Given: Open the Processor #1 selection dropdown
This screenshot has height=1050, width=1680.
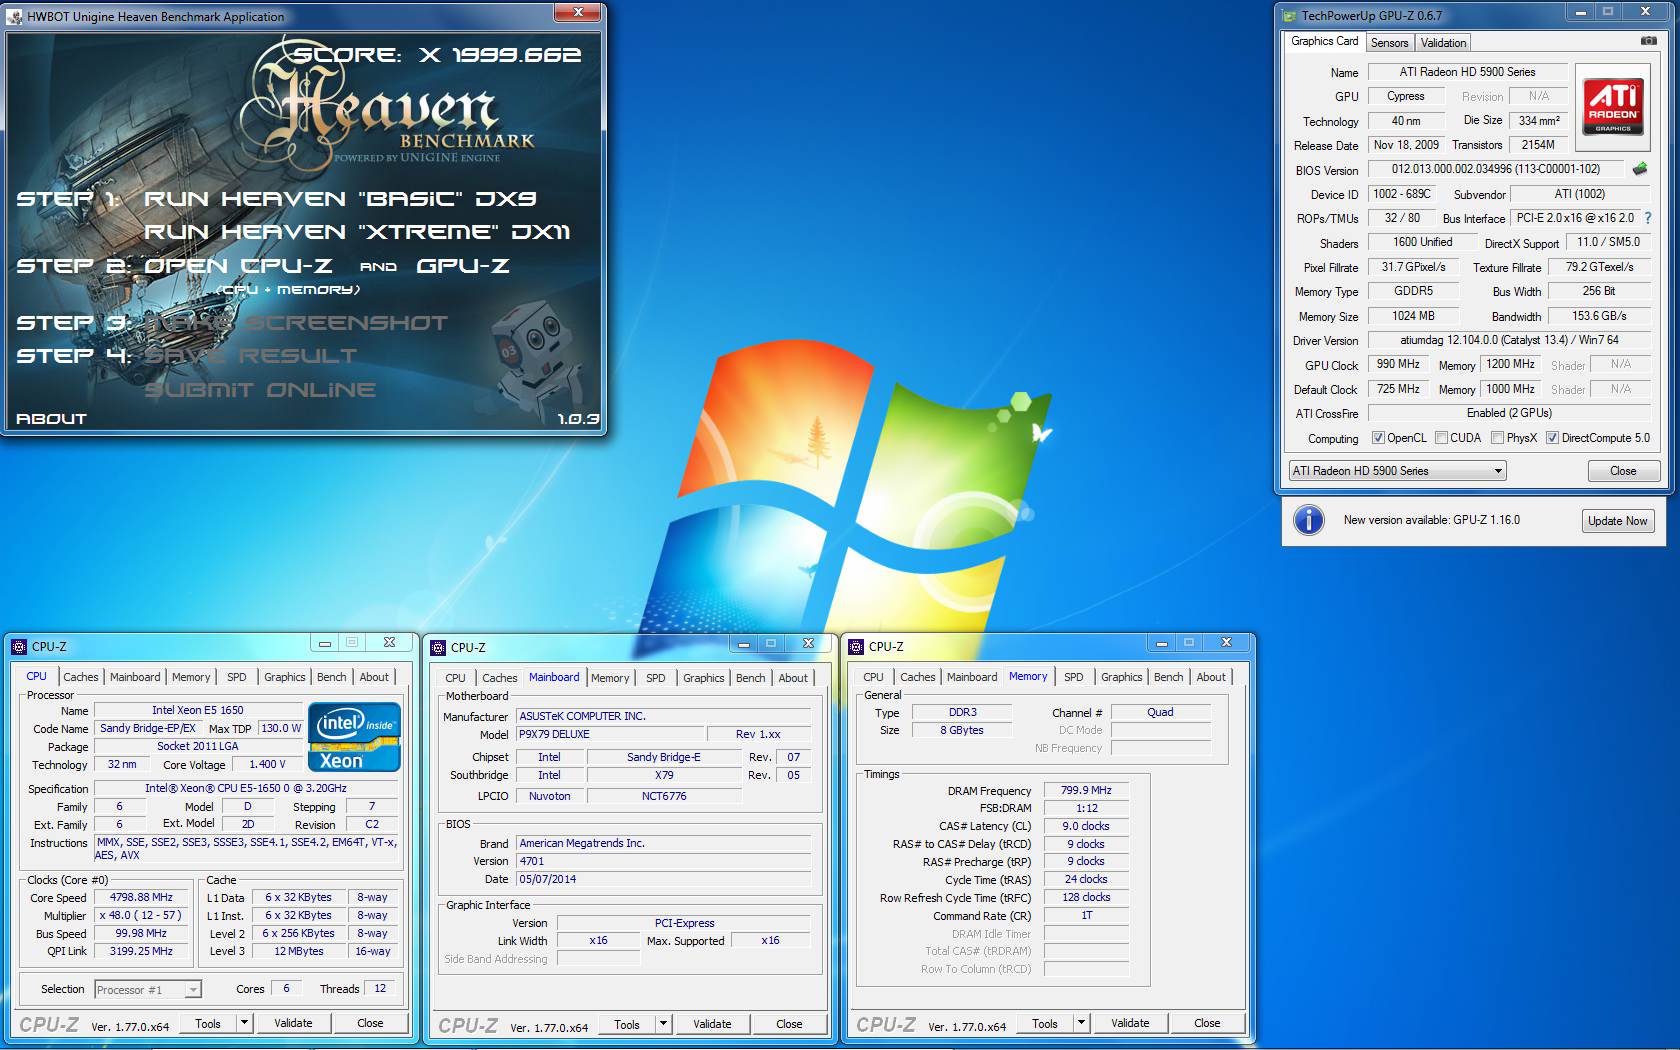Looking at the screenshot, I should click(148, 990).
